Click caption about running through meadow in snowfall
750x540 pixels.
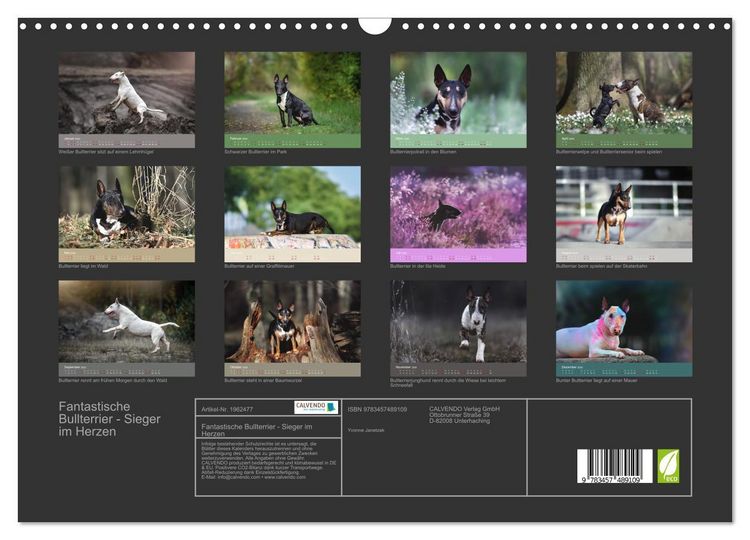(448, 382)
